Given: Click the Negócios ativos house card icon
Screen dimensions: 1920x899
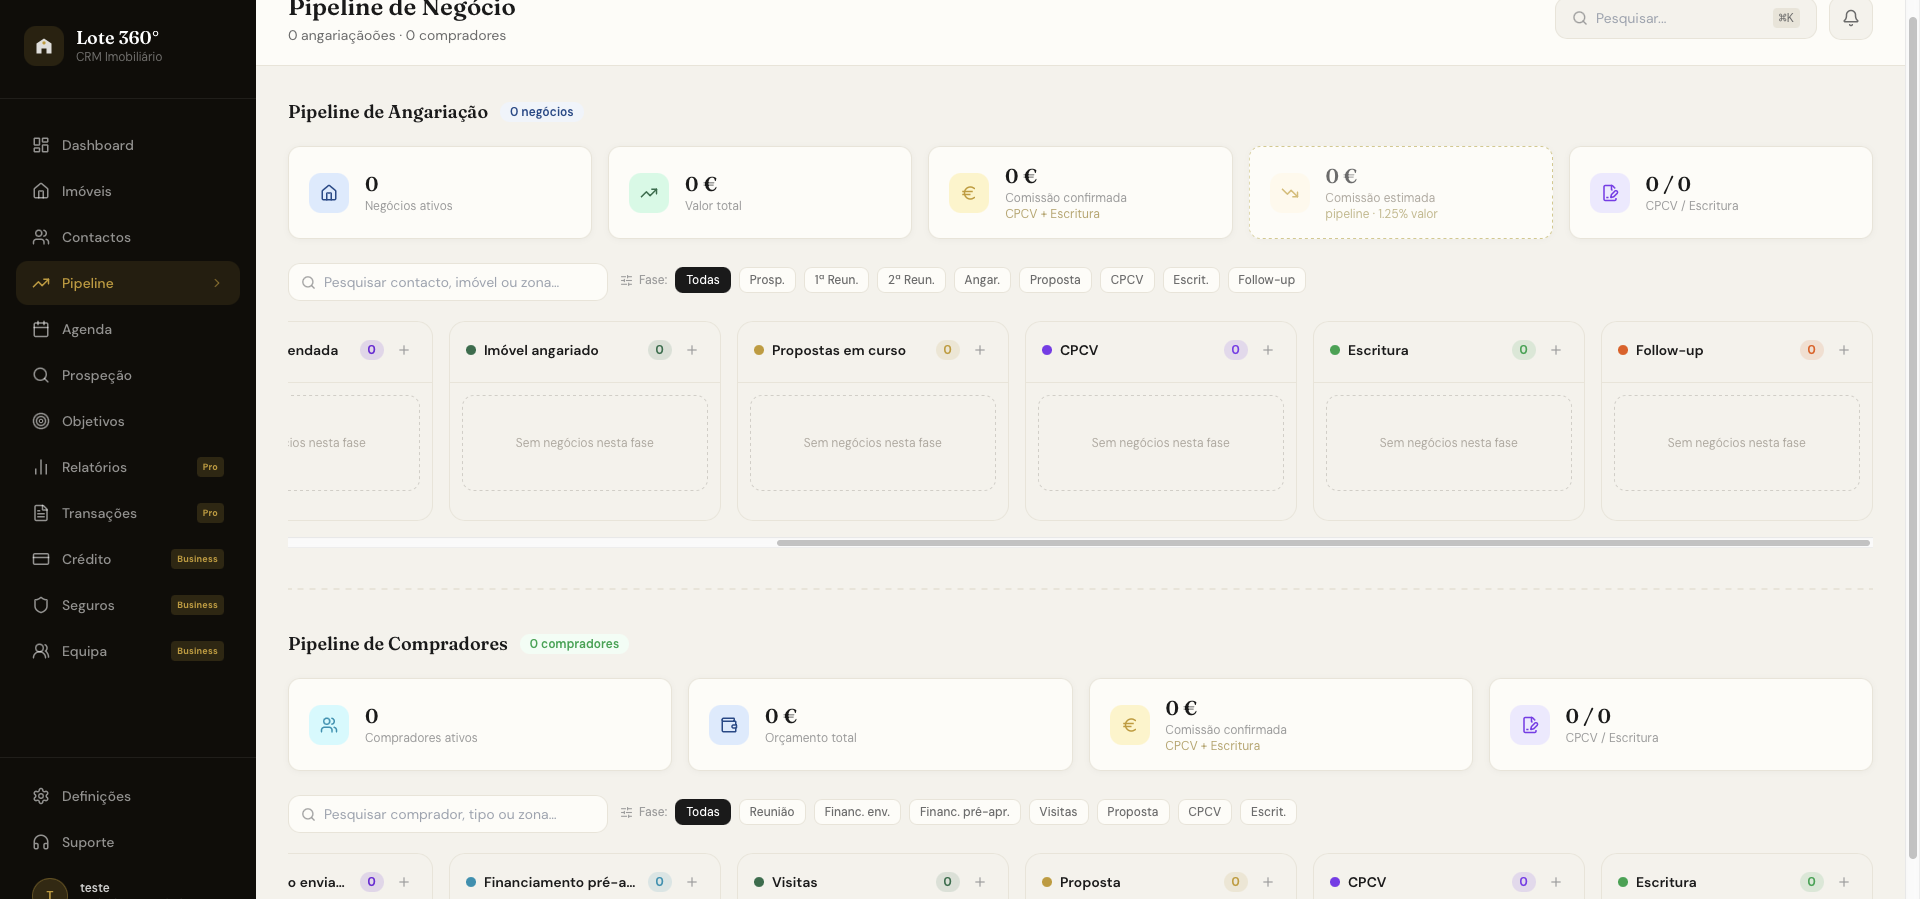Looking at the screenshot, I should click(x=329, y=193).
